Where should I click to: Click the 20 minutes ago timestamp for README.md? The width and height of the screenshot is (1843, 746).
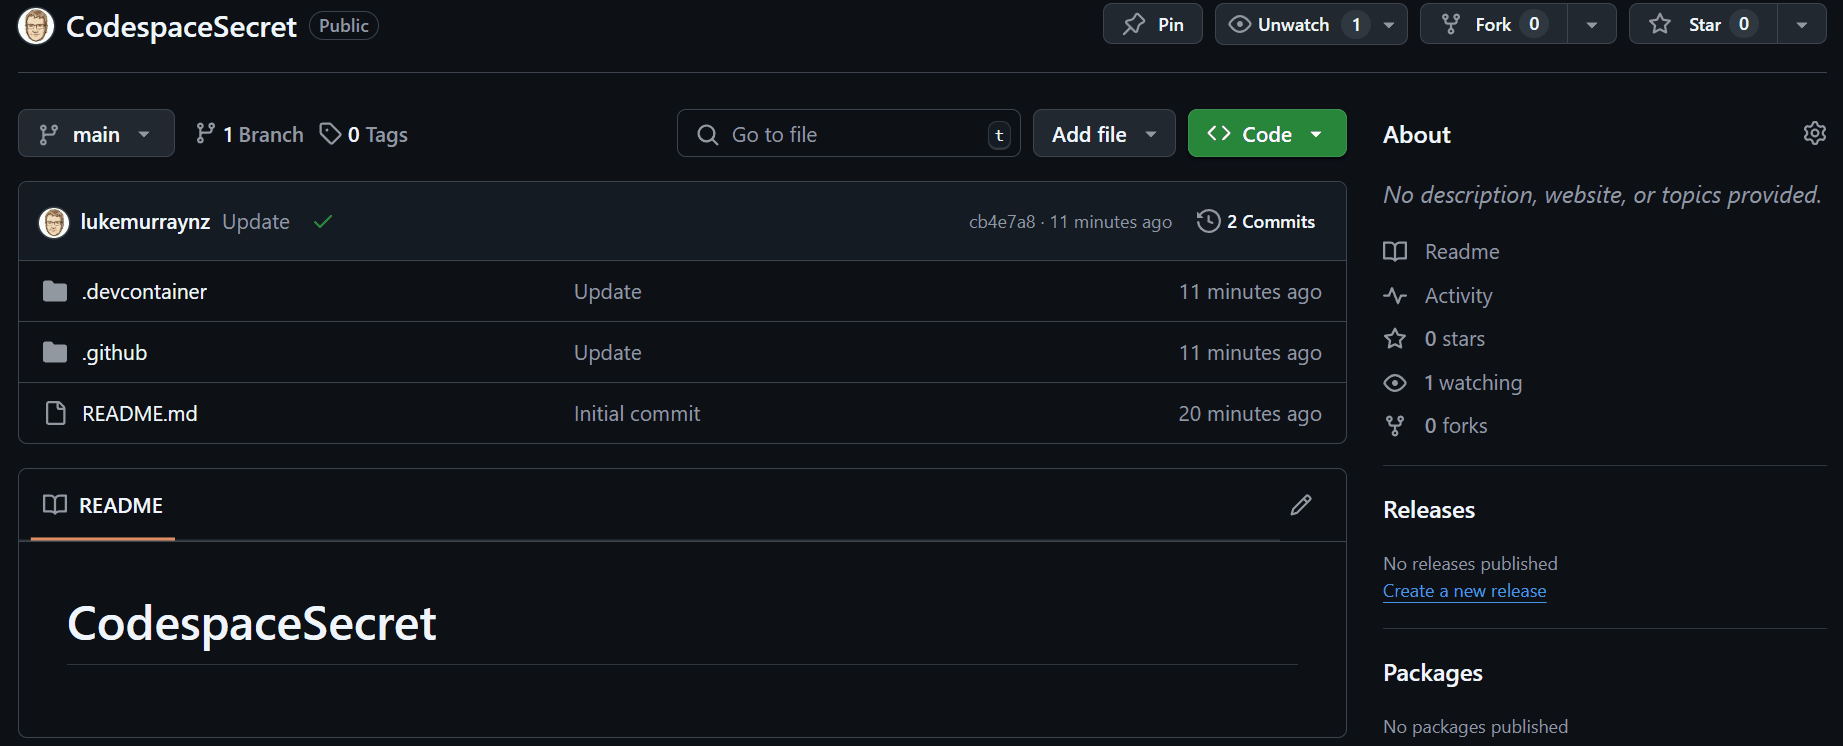pyautogui.click(x=1250, y=414)
